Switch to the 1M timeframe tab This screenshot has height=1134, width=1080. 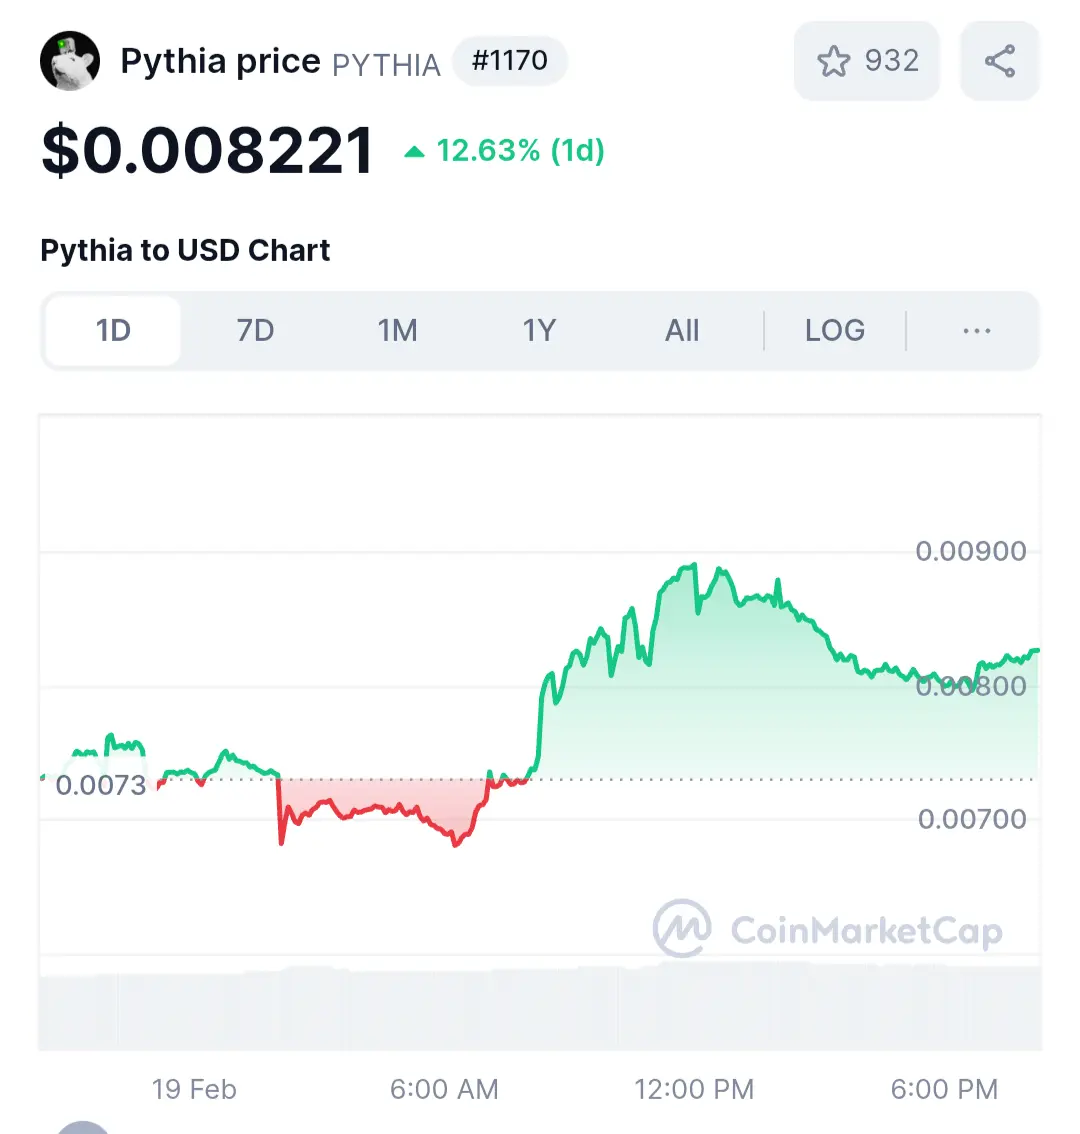pyautogui.click(x=397, y=331)
